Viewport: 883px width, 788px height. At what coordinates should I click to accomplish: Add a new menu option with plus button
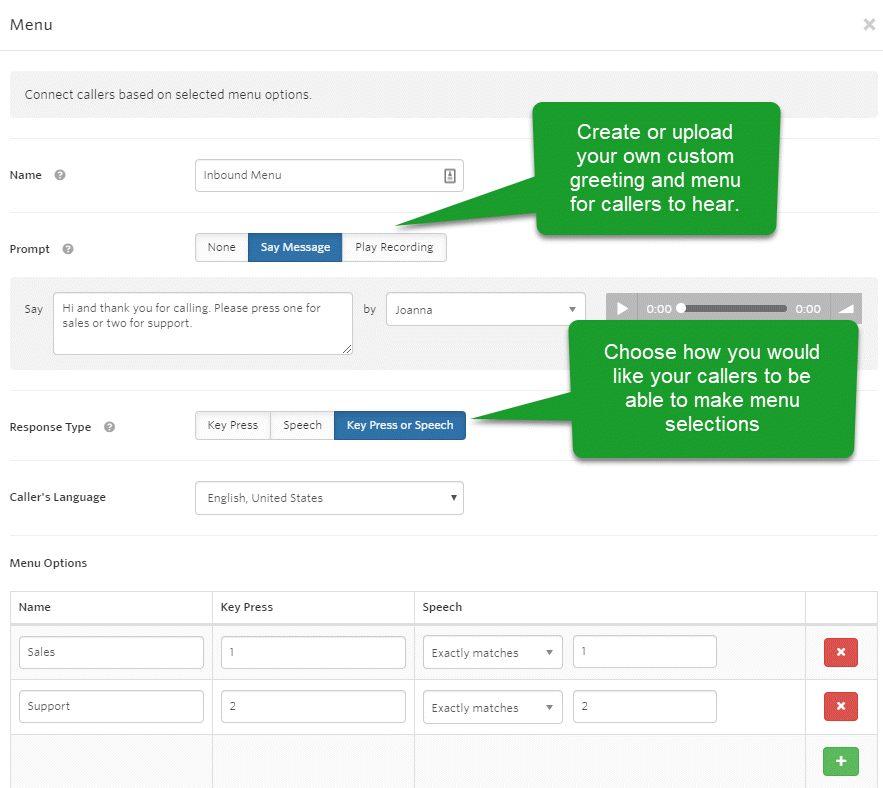point(841,762)
